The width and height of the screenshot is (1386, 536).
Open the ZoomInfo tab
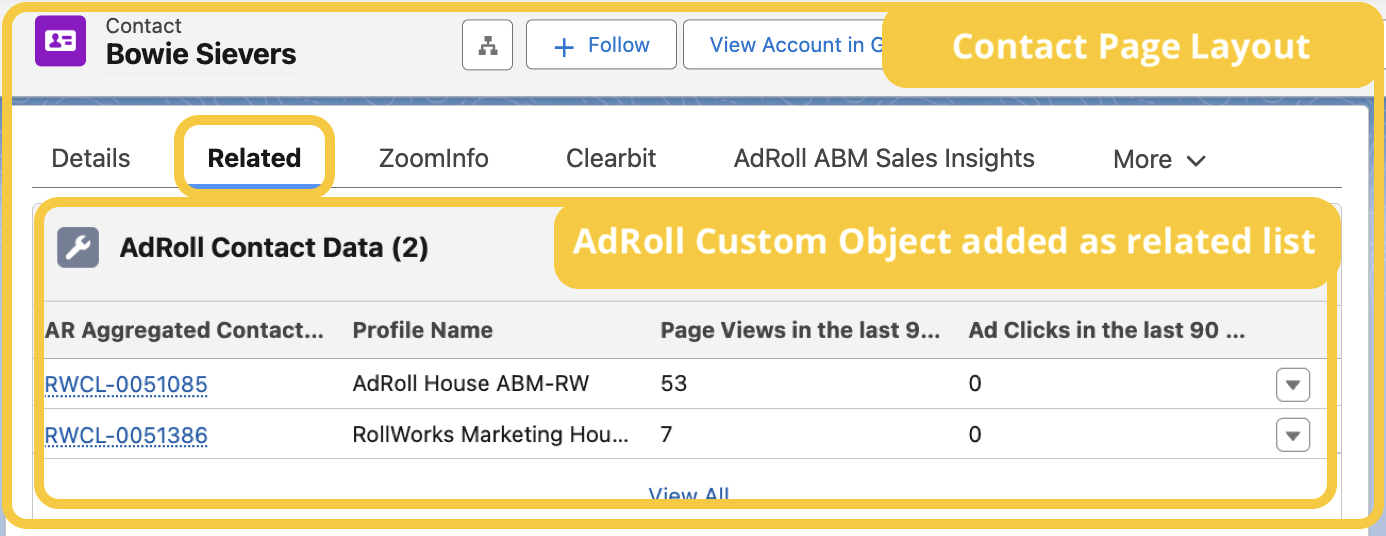[433, 158]
